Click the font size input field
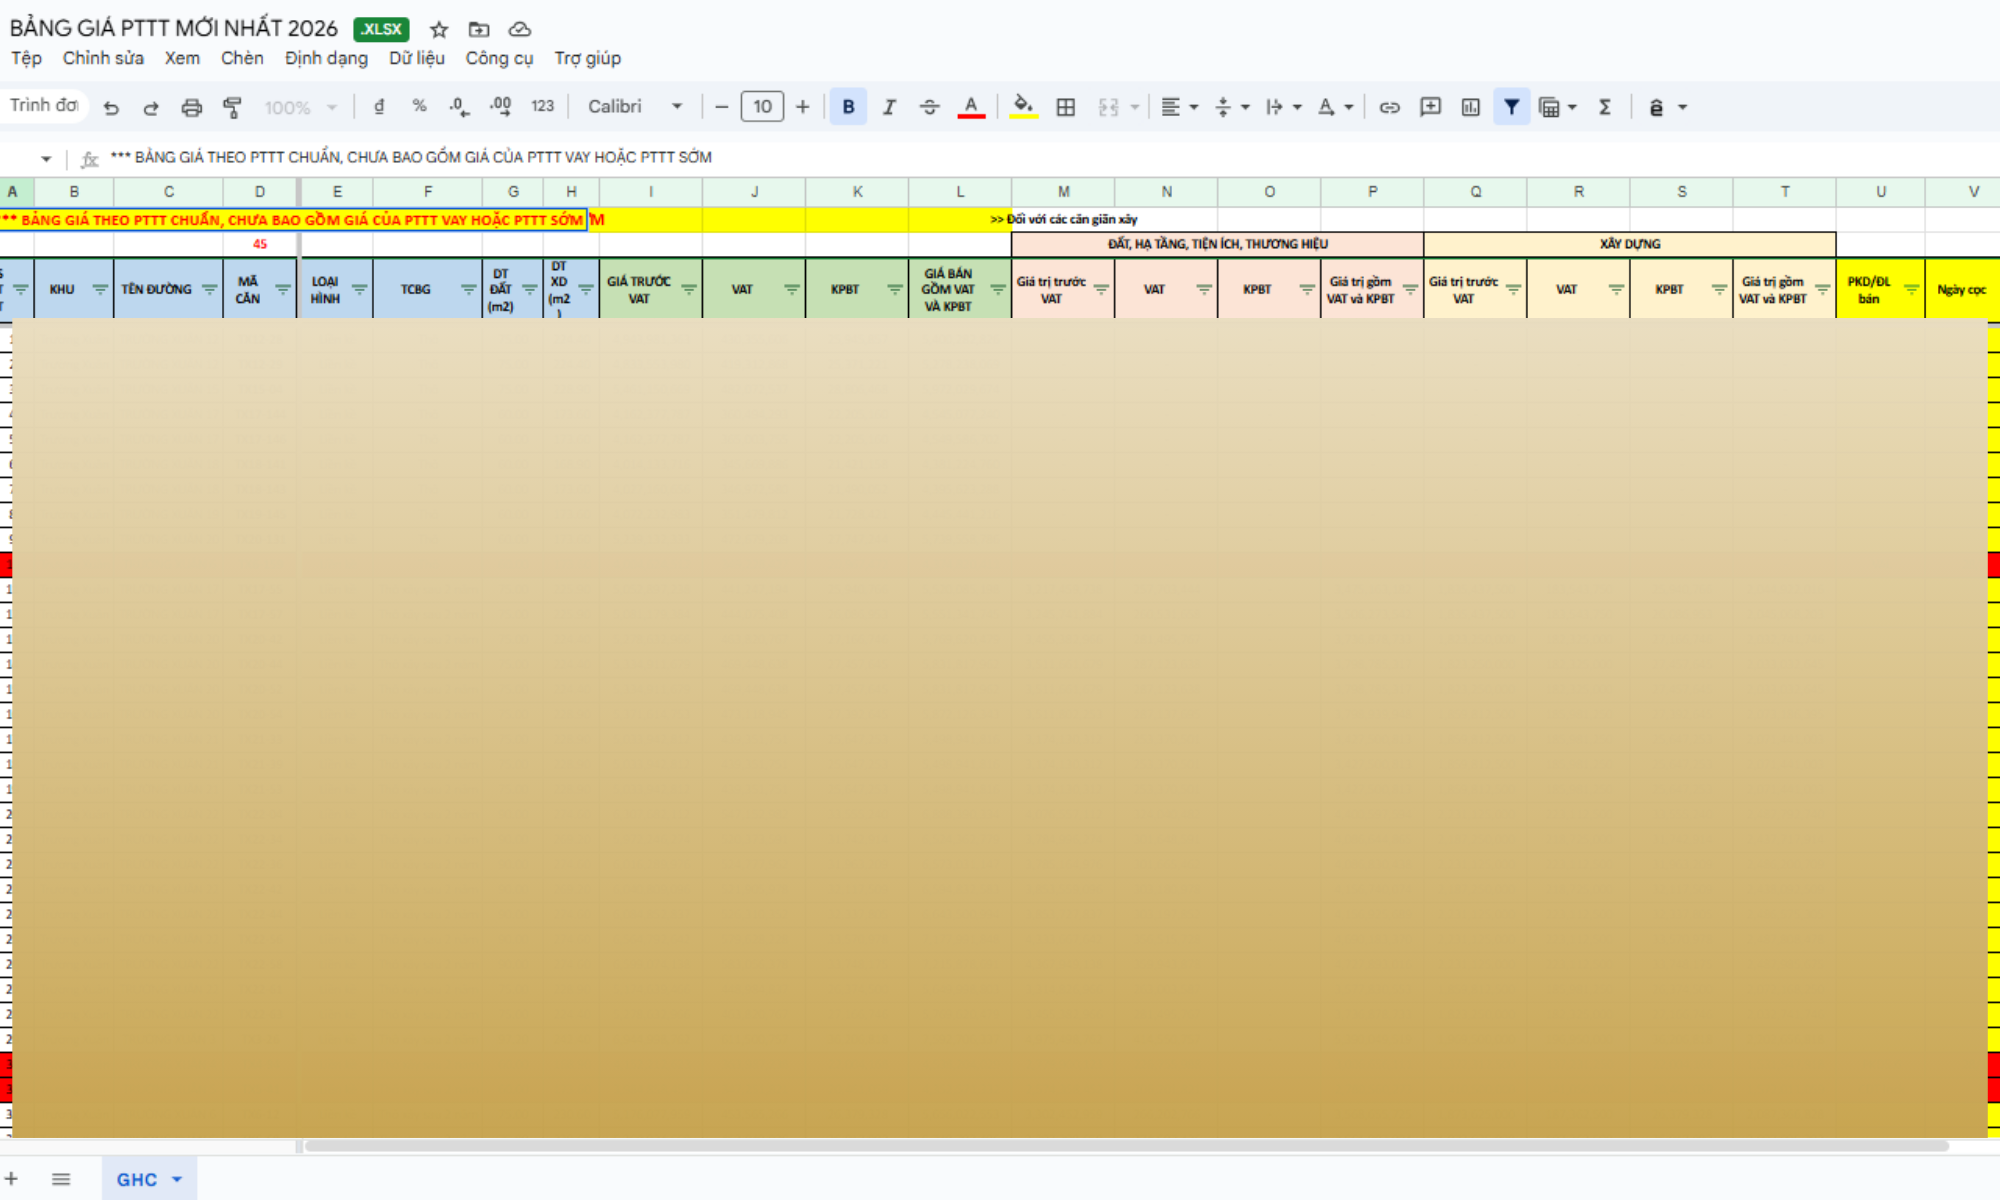The width and height of the screenshot is (2000, 1200). tap(762, 107)
